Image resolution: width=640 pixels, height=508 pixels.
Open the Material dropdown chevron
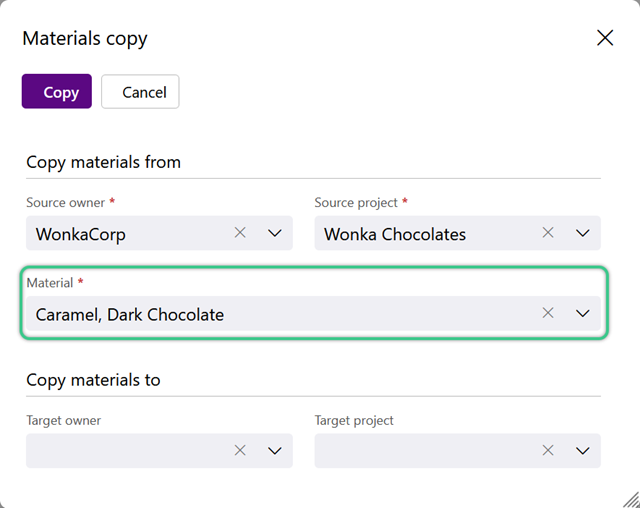pyautogui.click(x=582, y=313)
